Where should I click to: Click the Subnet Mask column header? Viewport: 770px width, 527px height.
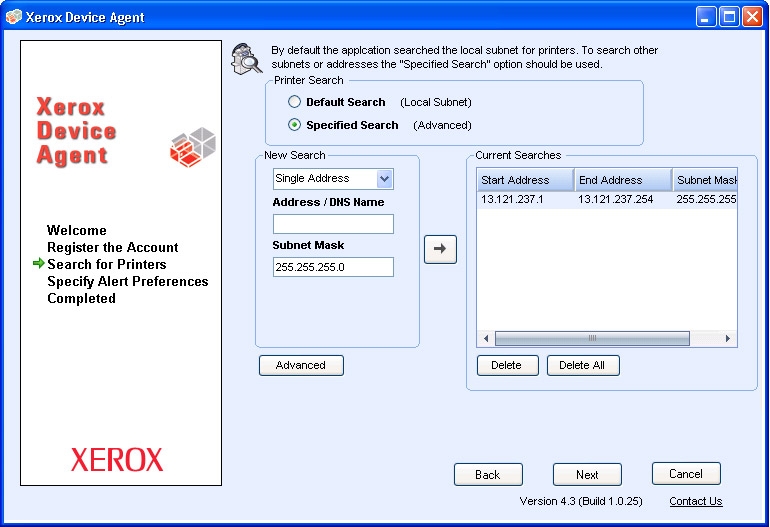[705, 180]
